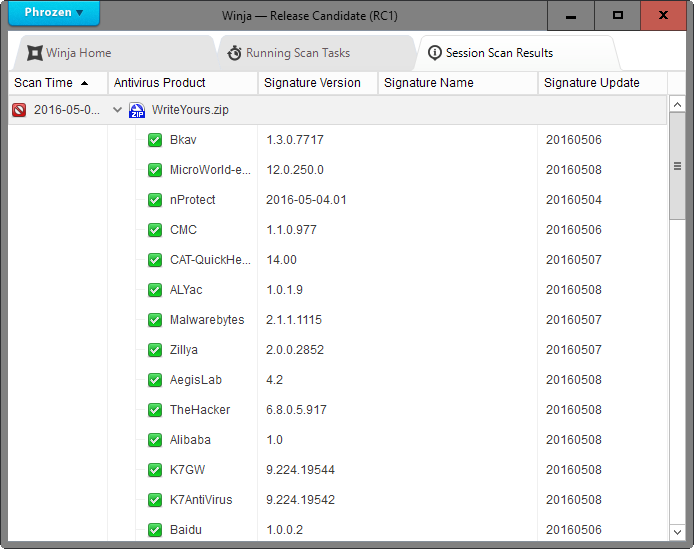Select the MicroWorld-e... product name

coord(210,170)
